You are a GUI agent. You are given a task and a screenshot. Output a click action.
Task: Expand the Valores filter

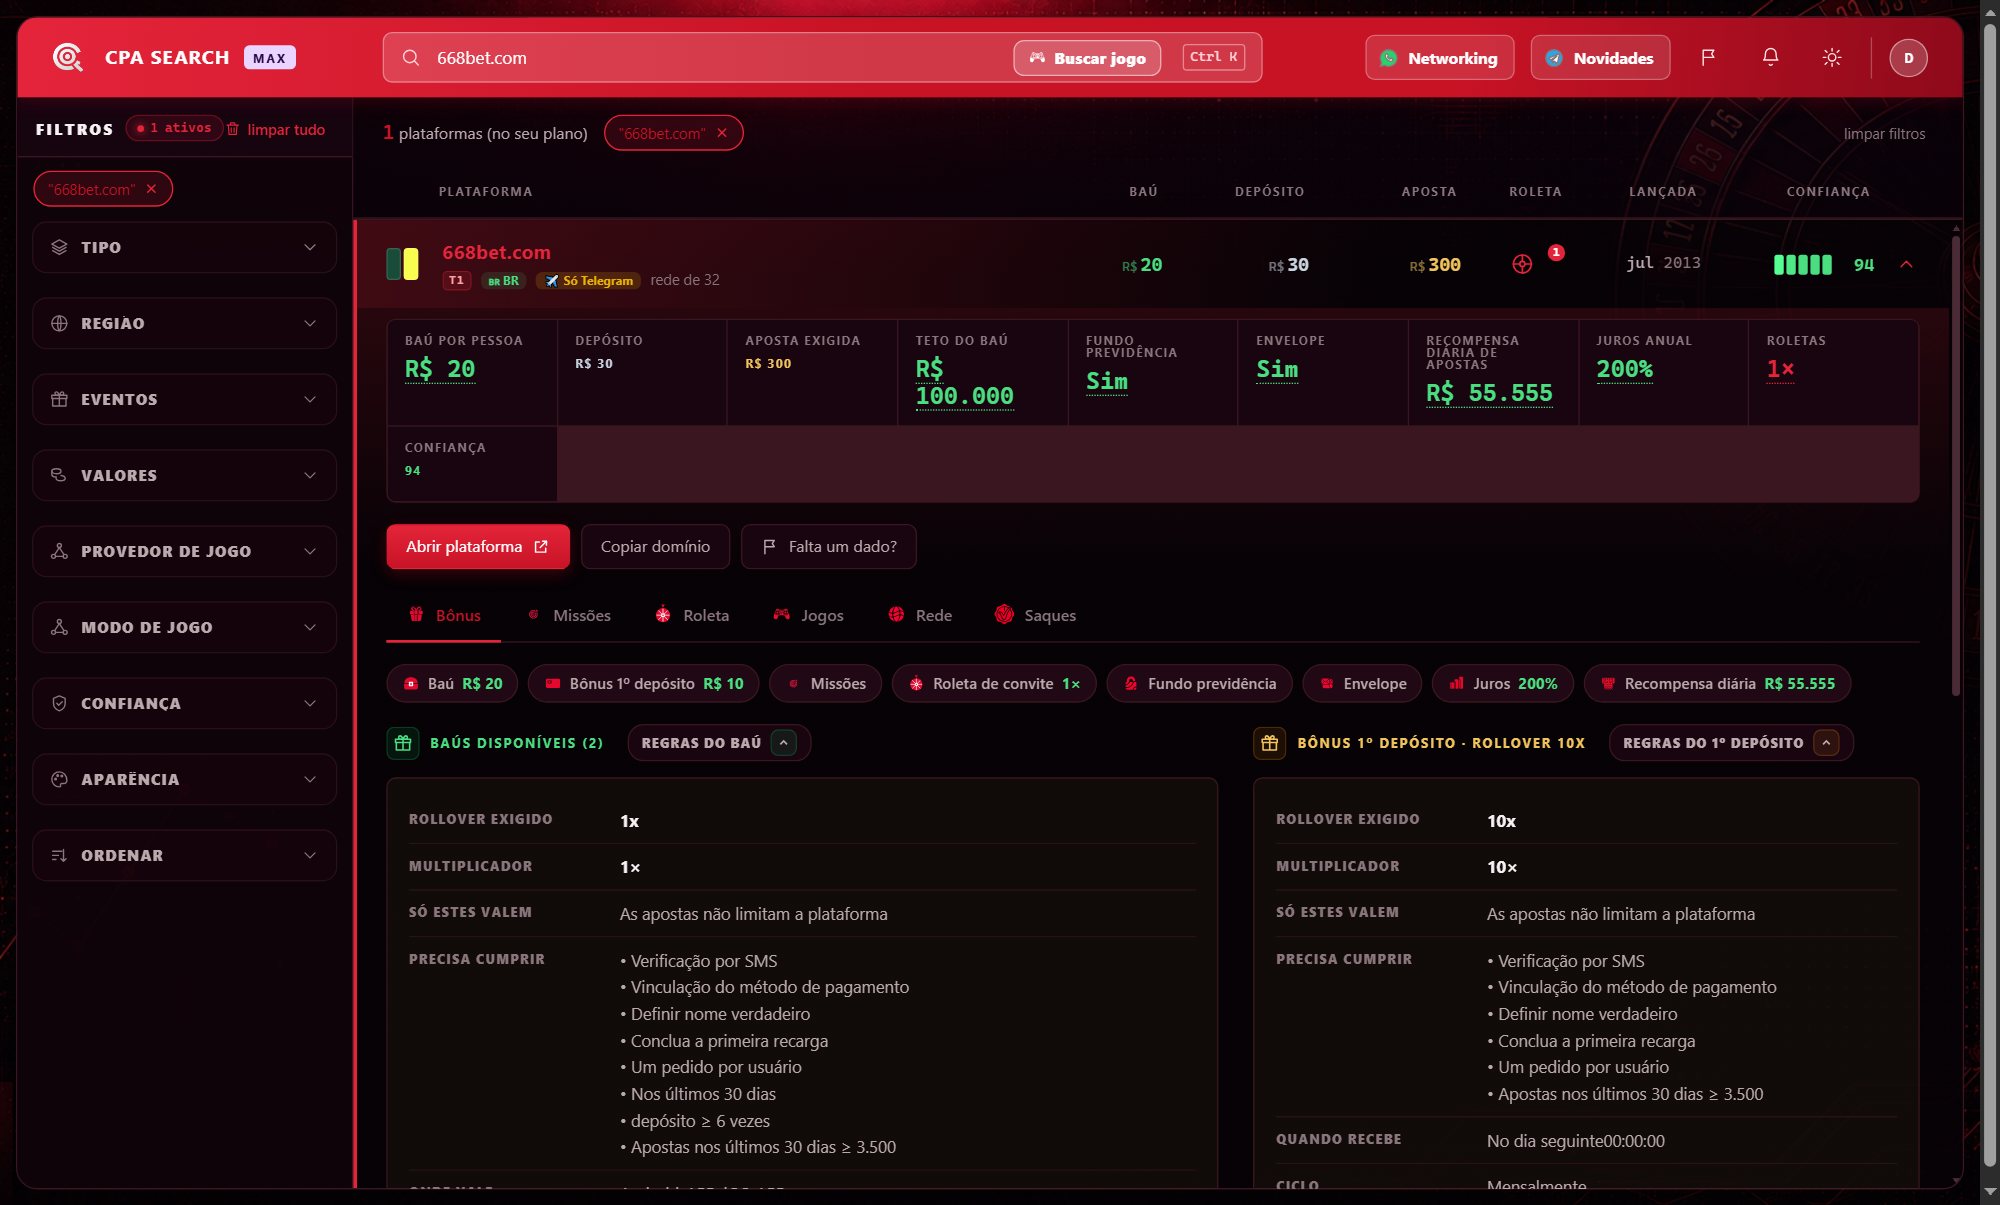[x=184, y=475]
